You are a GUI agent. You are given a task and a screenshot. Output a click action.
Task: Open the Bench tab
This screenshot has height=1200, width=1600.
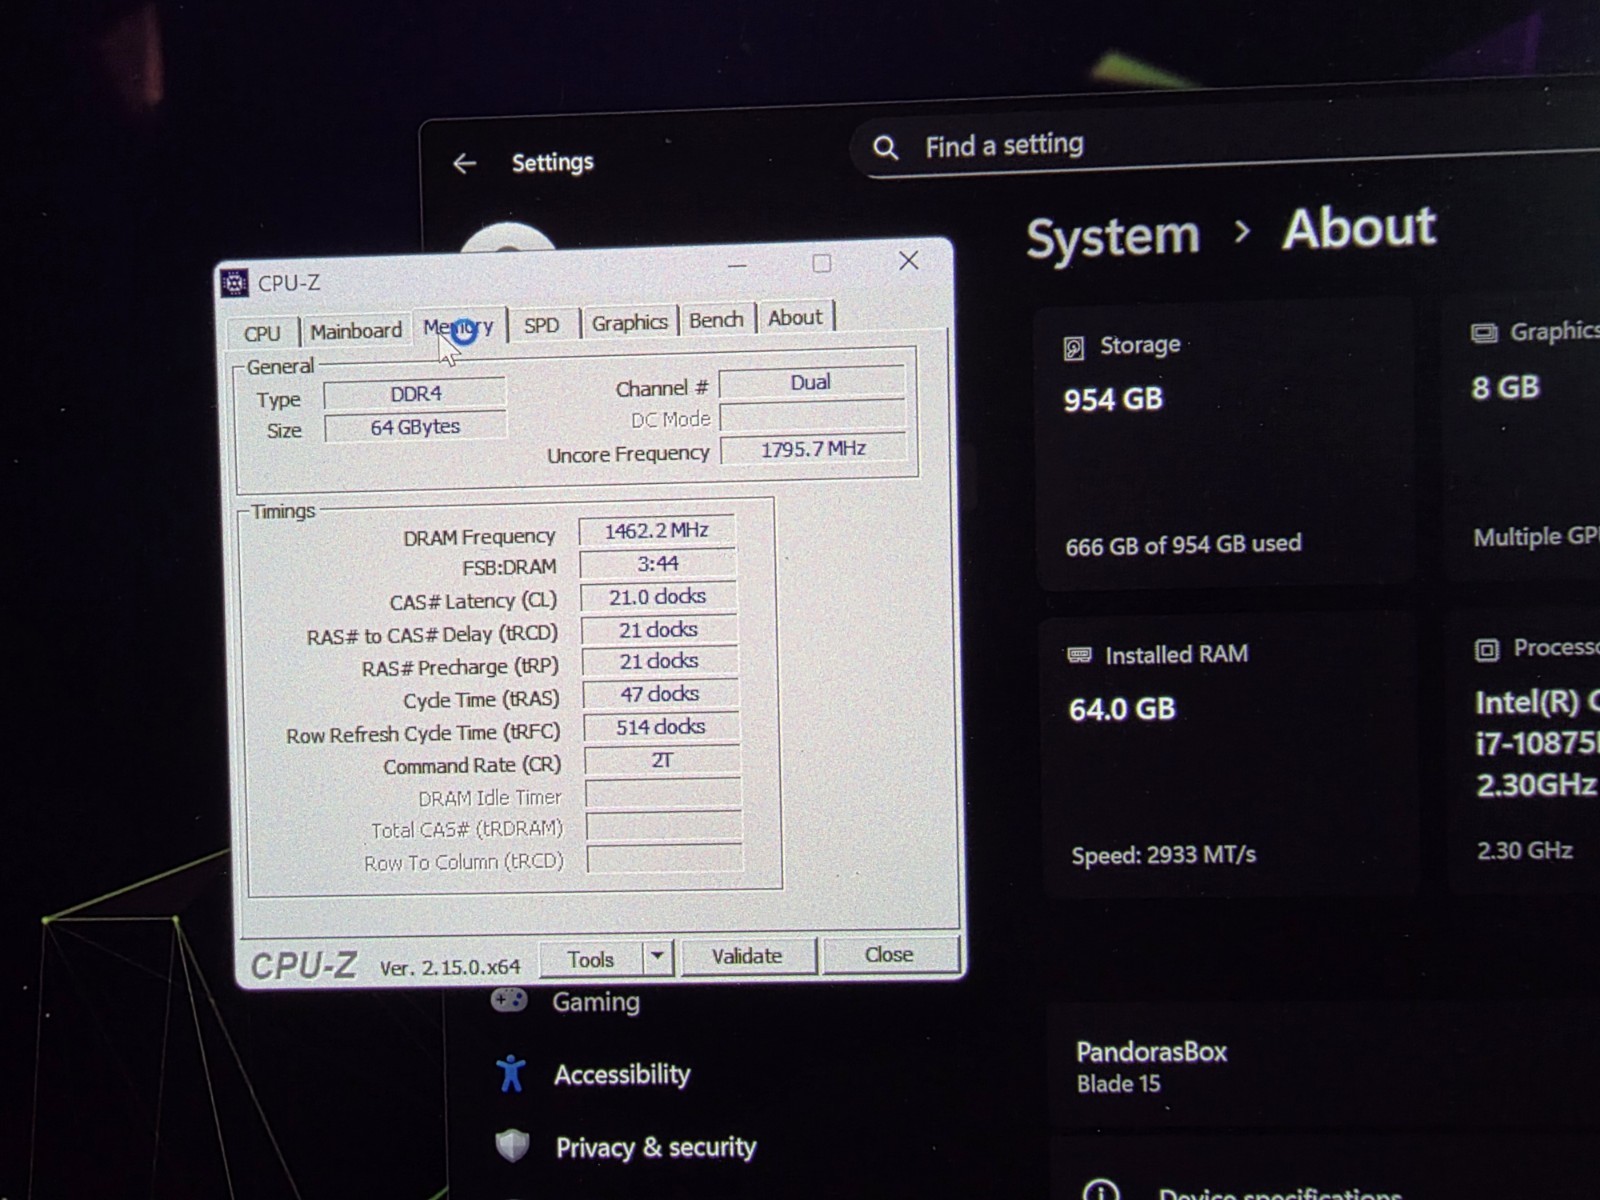click(x=716, y=320)
